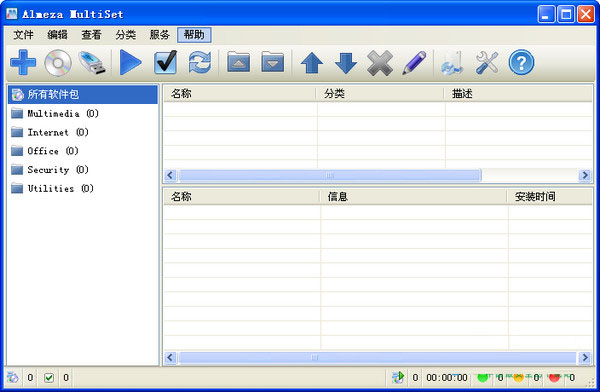Select the Security (0) category
Screen dimensions: 600x392
(x=50, y=170)
